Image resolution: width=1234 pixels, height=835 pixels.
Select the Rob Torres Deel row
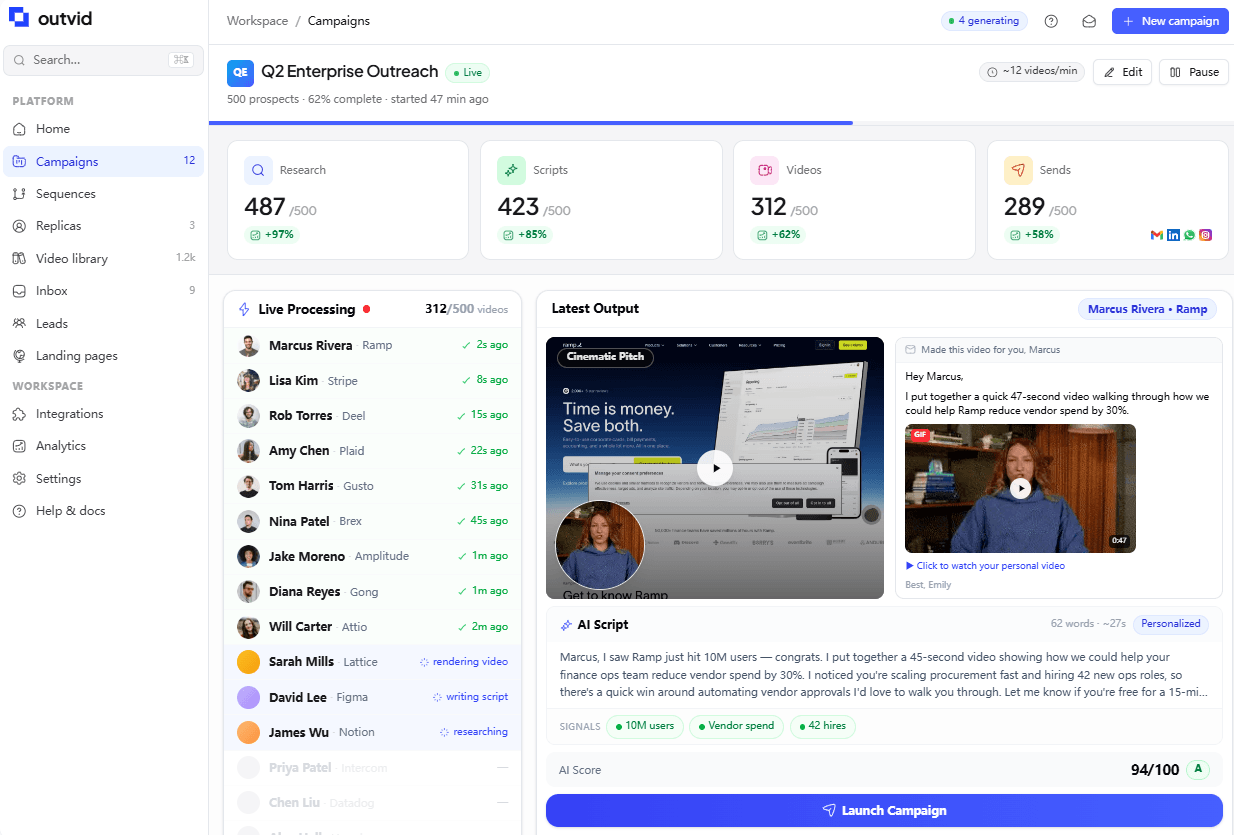[x=372, y=415]
